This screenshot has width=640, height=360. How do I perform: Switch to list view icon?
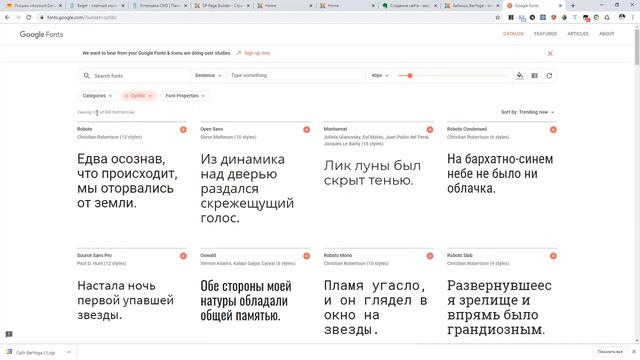point(534,76)
